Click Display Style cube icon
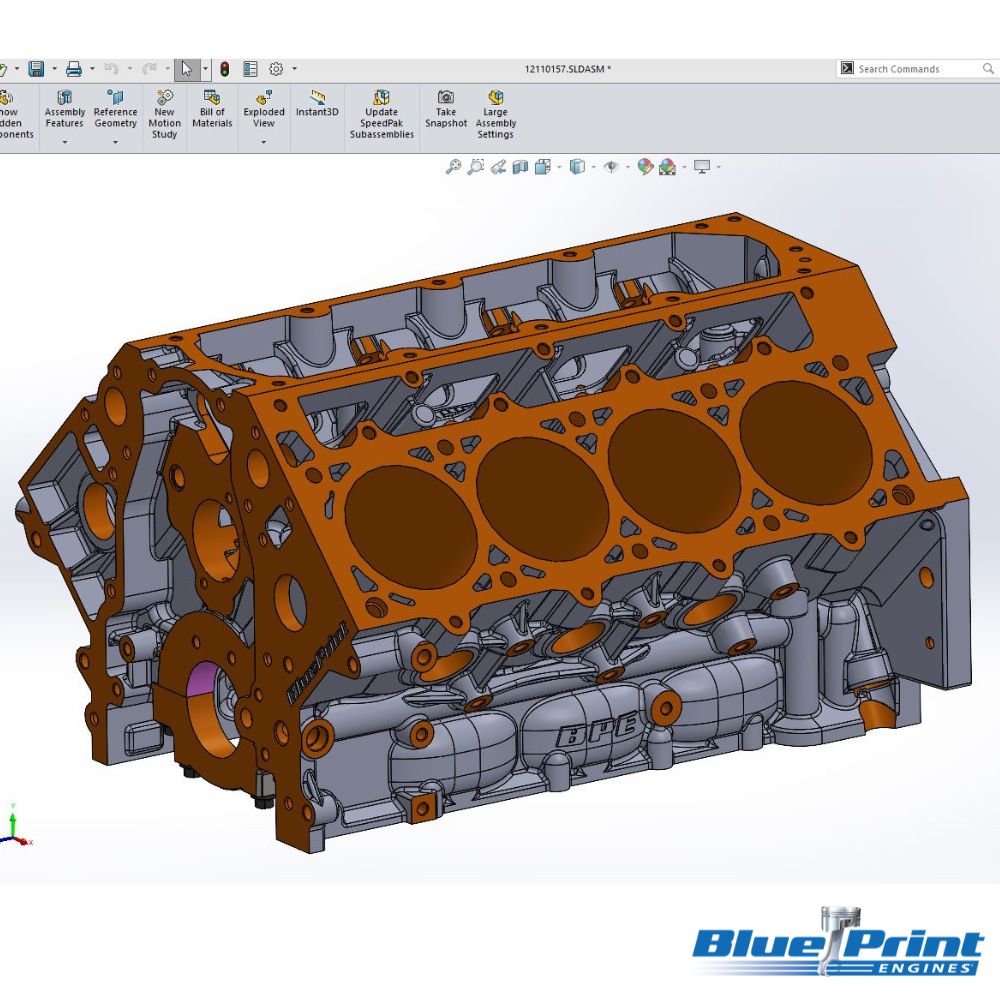The width and height of the screenshot is (1000, 1000). click(x=577, y=167)
